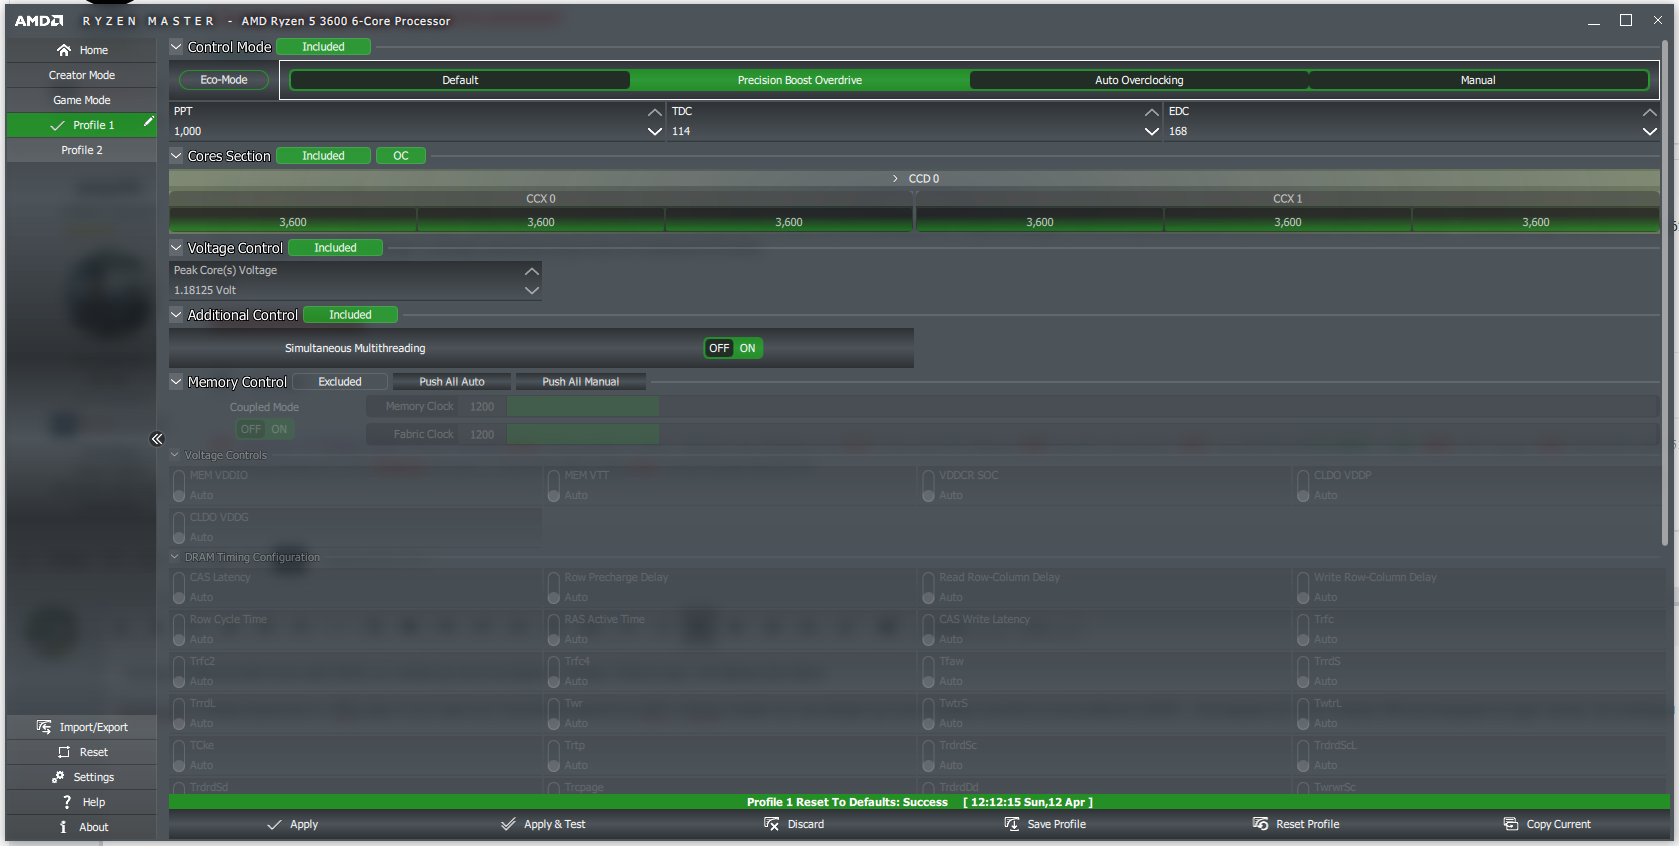This screenshot has height=846, width=1679.
Task: Click the Copy Current icon
Action: point(1511,824)
